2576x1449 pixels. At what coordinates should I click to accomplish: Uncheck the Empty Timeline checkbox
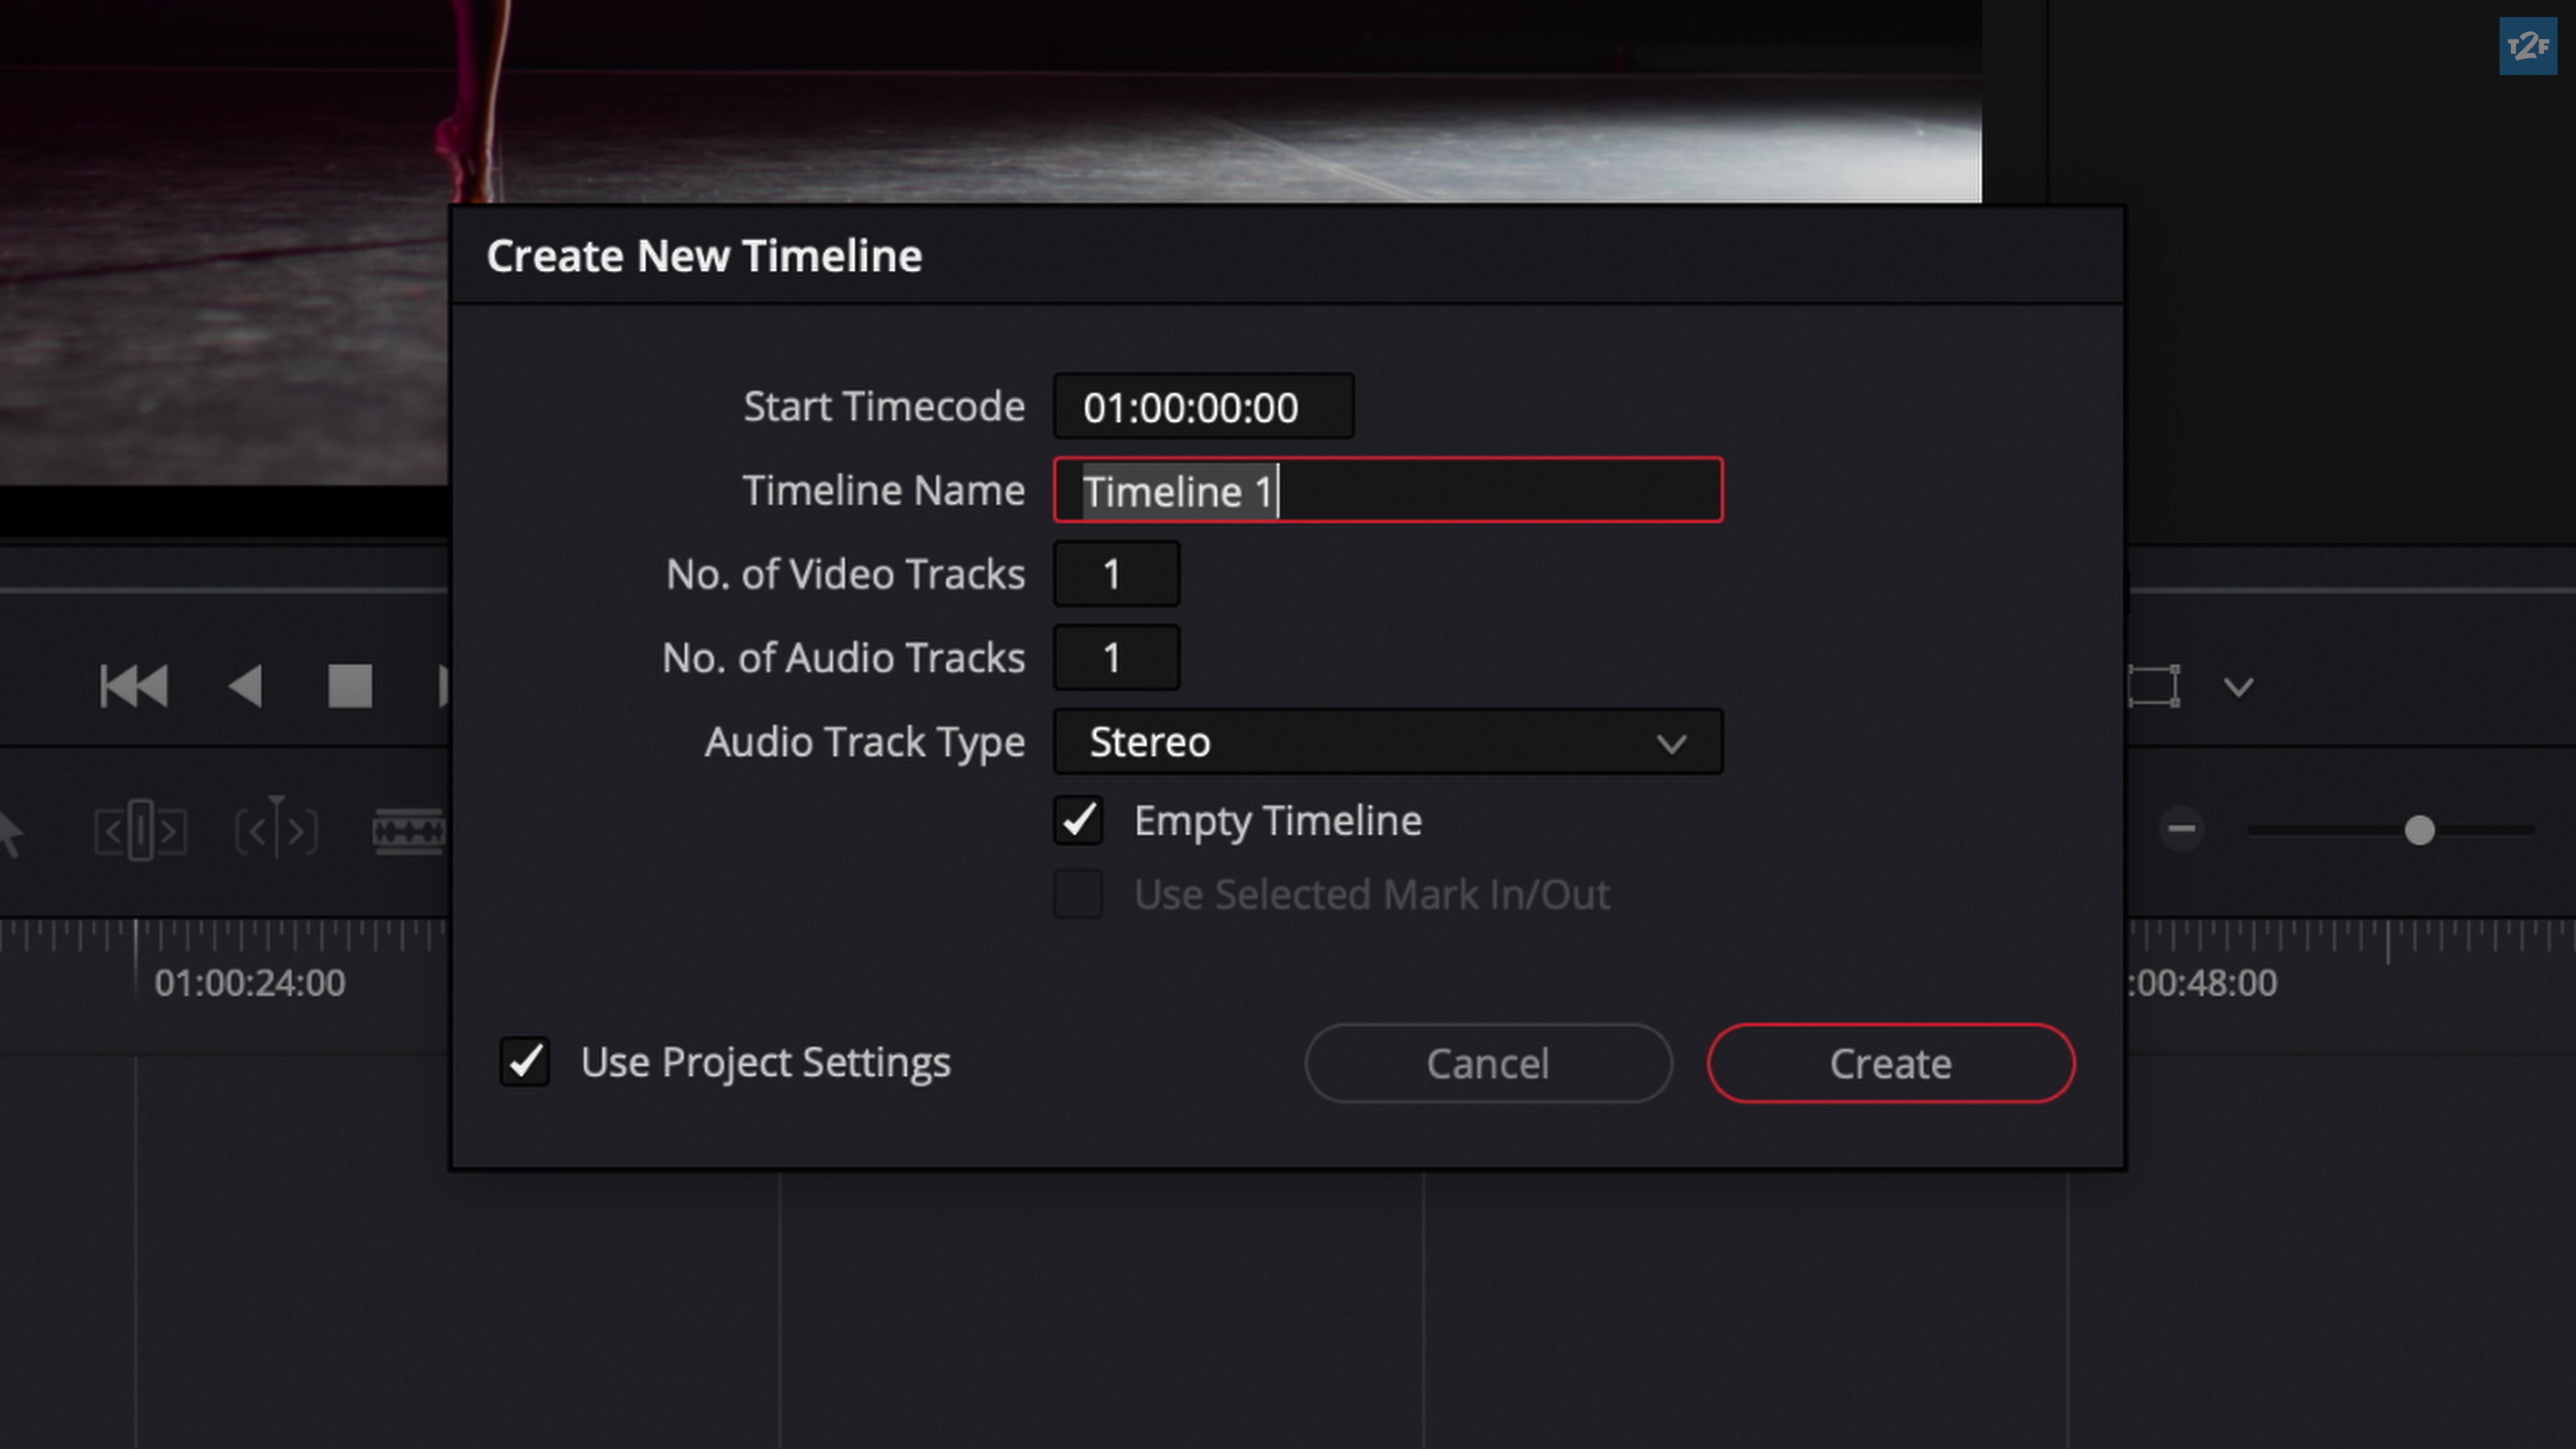[1078, 821]
